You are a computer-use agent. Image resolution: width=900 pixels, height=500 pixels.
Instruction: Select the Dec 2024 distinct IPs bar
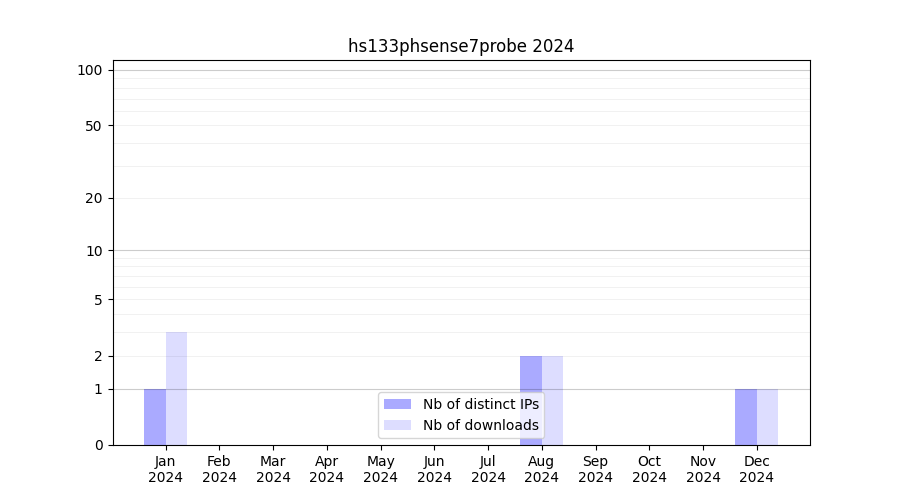click(x=746, y=417)
